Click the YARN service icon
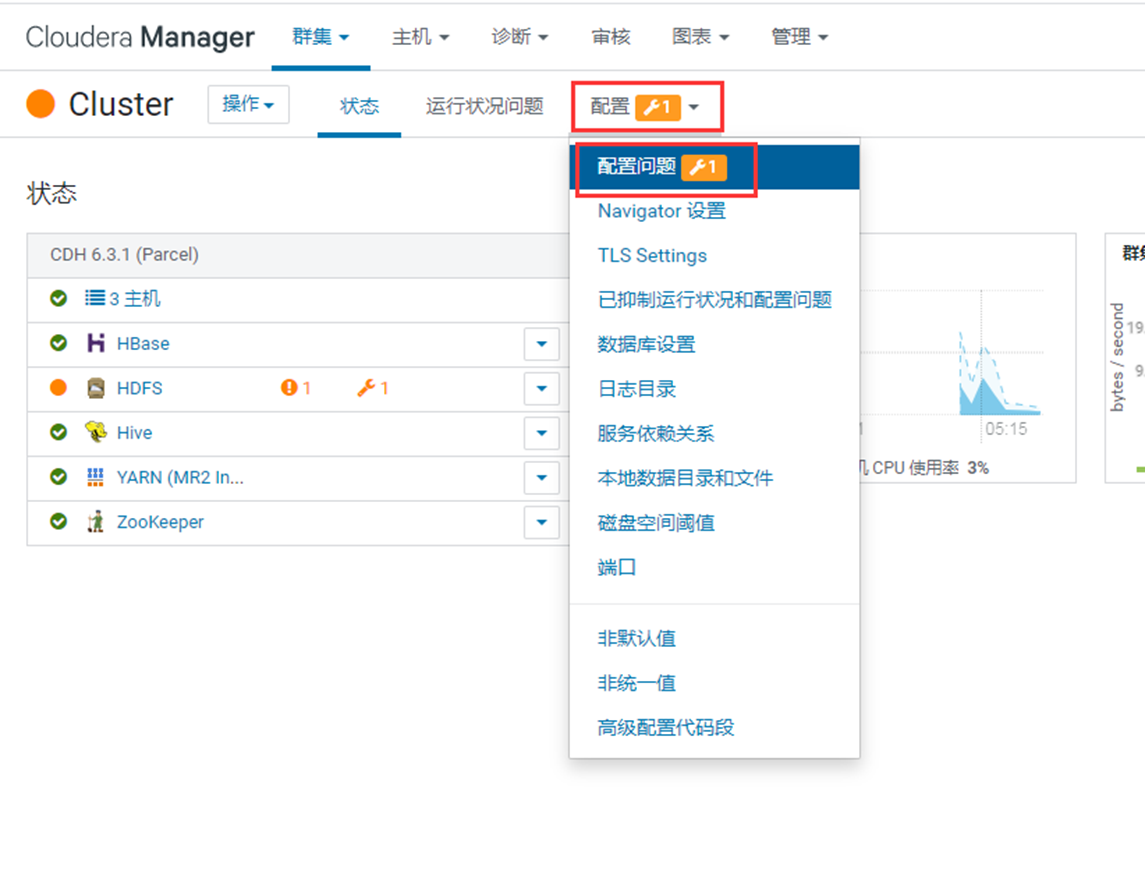The width and height of the screenshot is (1145, 882). [96, 477]
